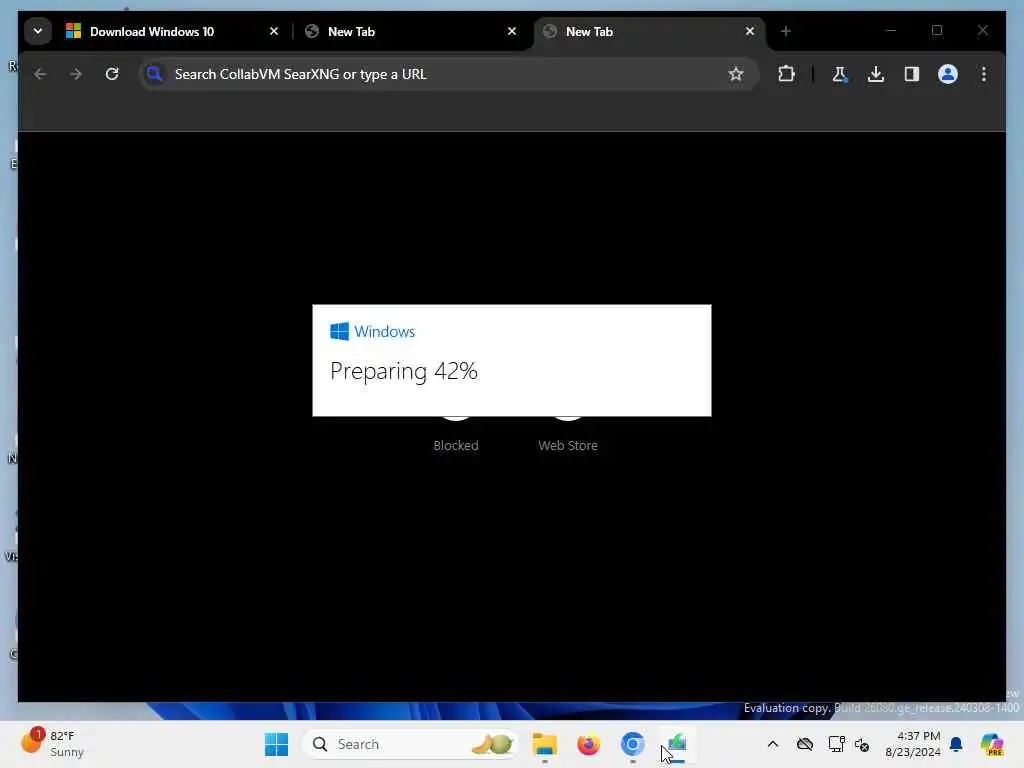1024x768 pixels.
Task: Open the profile avatar menu
Action: pyautogui.click(x=948, y=74)
